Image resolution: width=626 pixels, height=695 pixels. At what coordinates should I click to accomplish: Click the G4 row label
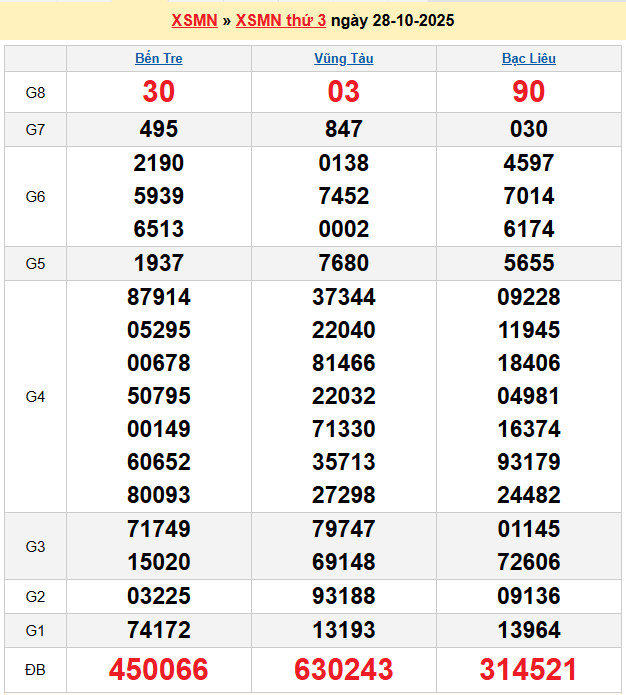coord(35,396)
